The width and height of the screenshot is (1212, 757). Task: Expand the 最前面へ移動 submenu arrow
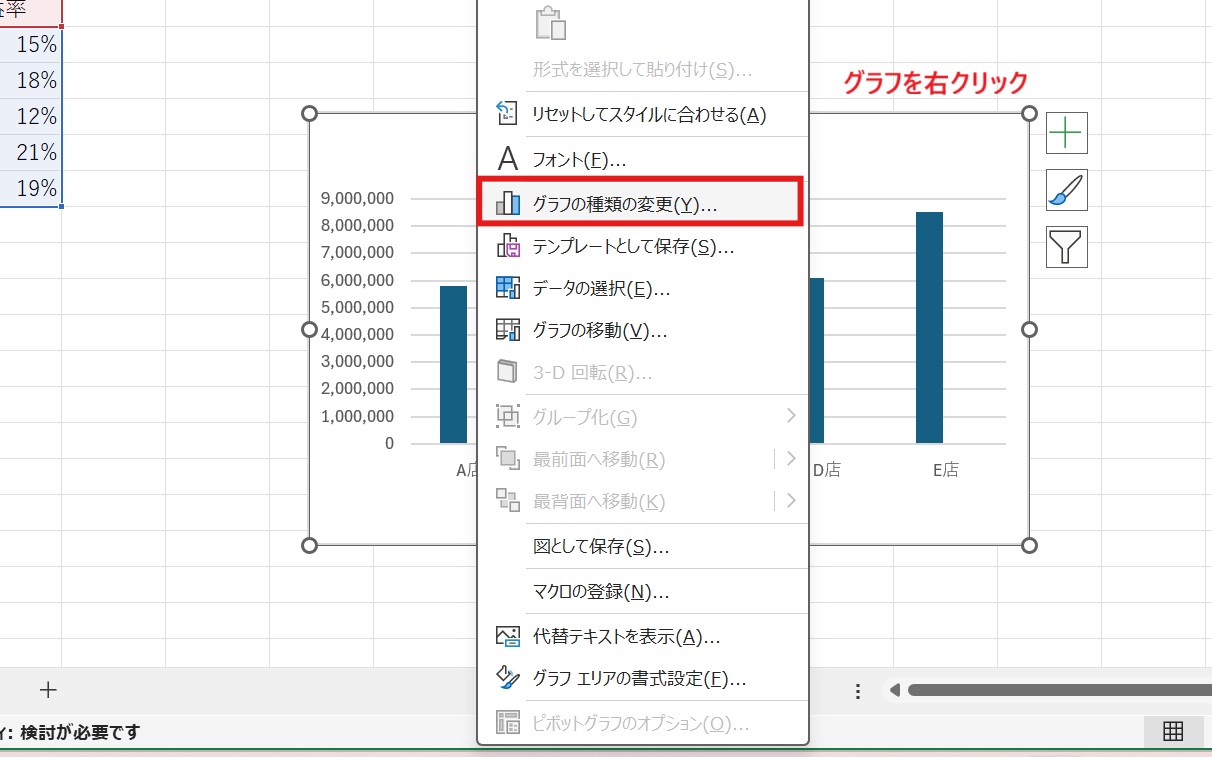791,458
